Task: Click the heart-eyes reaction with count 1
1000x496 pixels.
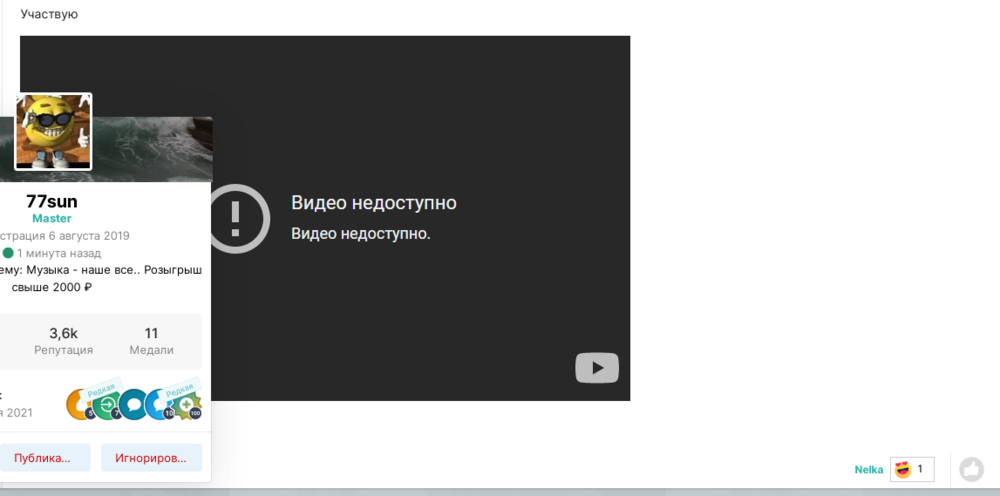Action: click(x=912, y=469)
